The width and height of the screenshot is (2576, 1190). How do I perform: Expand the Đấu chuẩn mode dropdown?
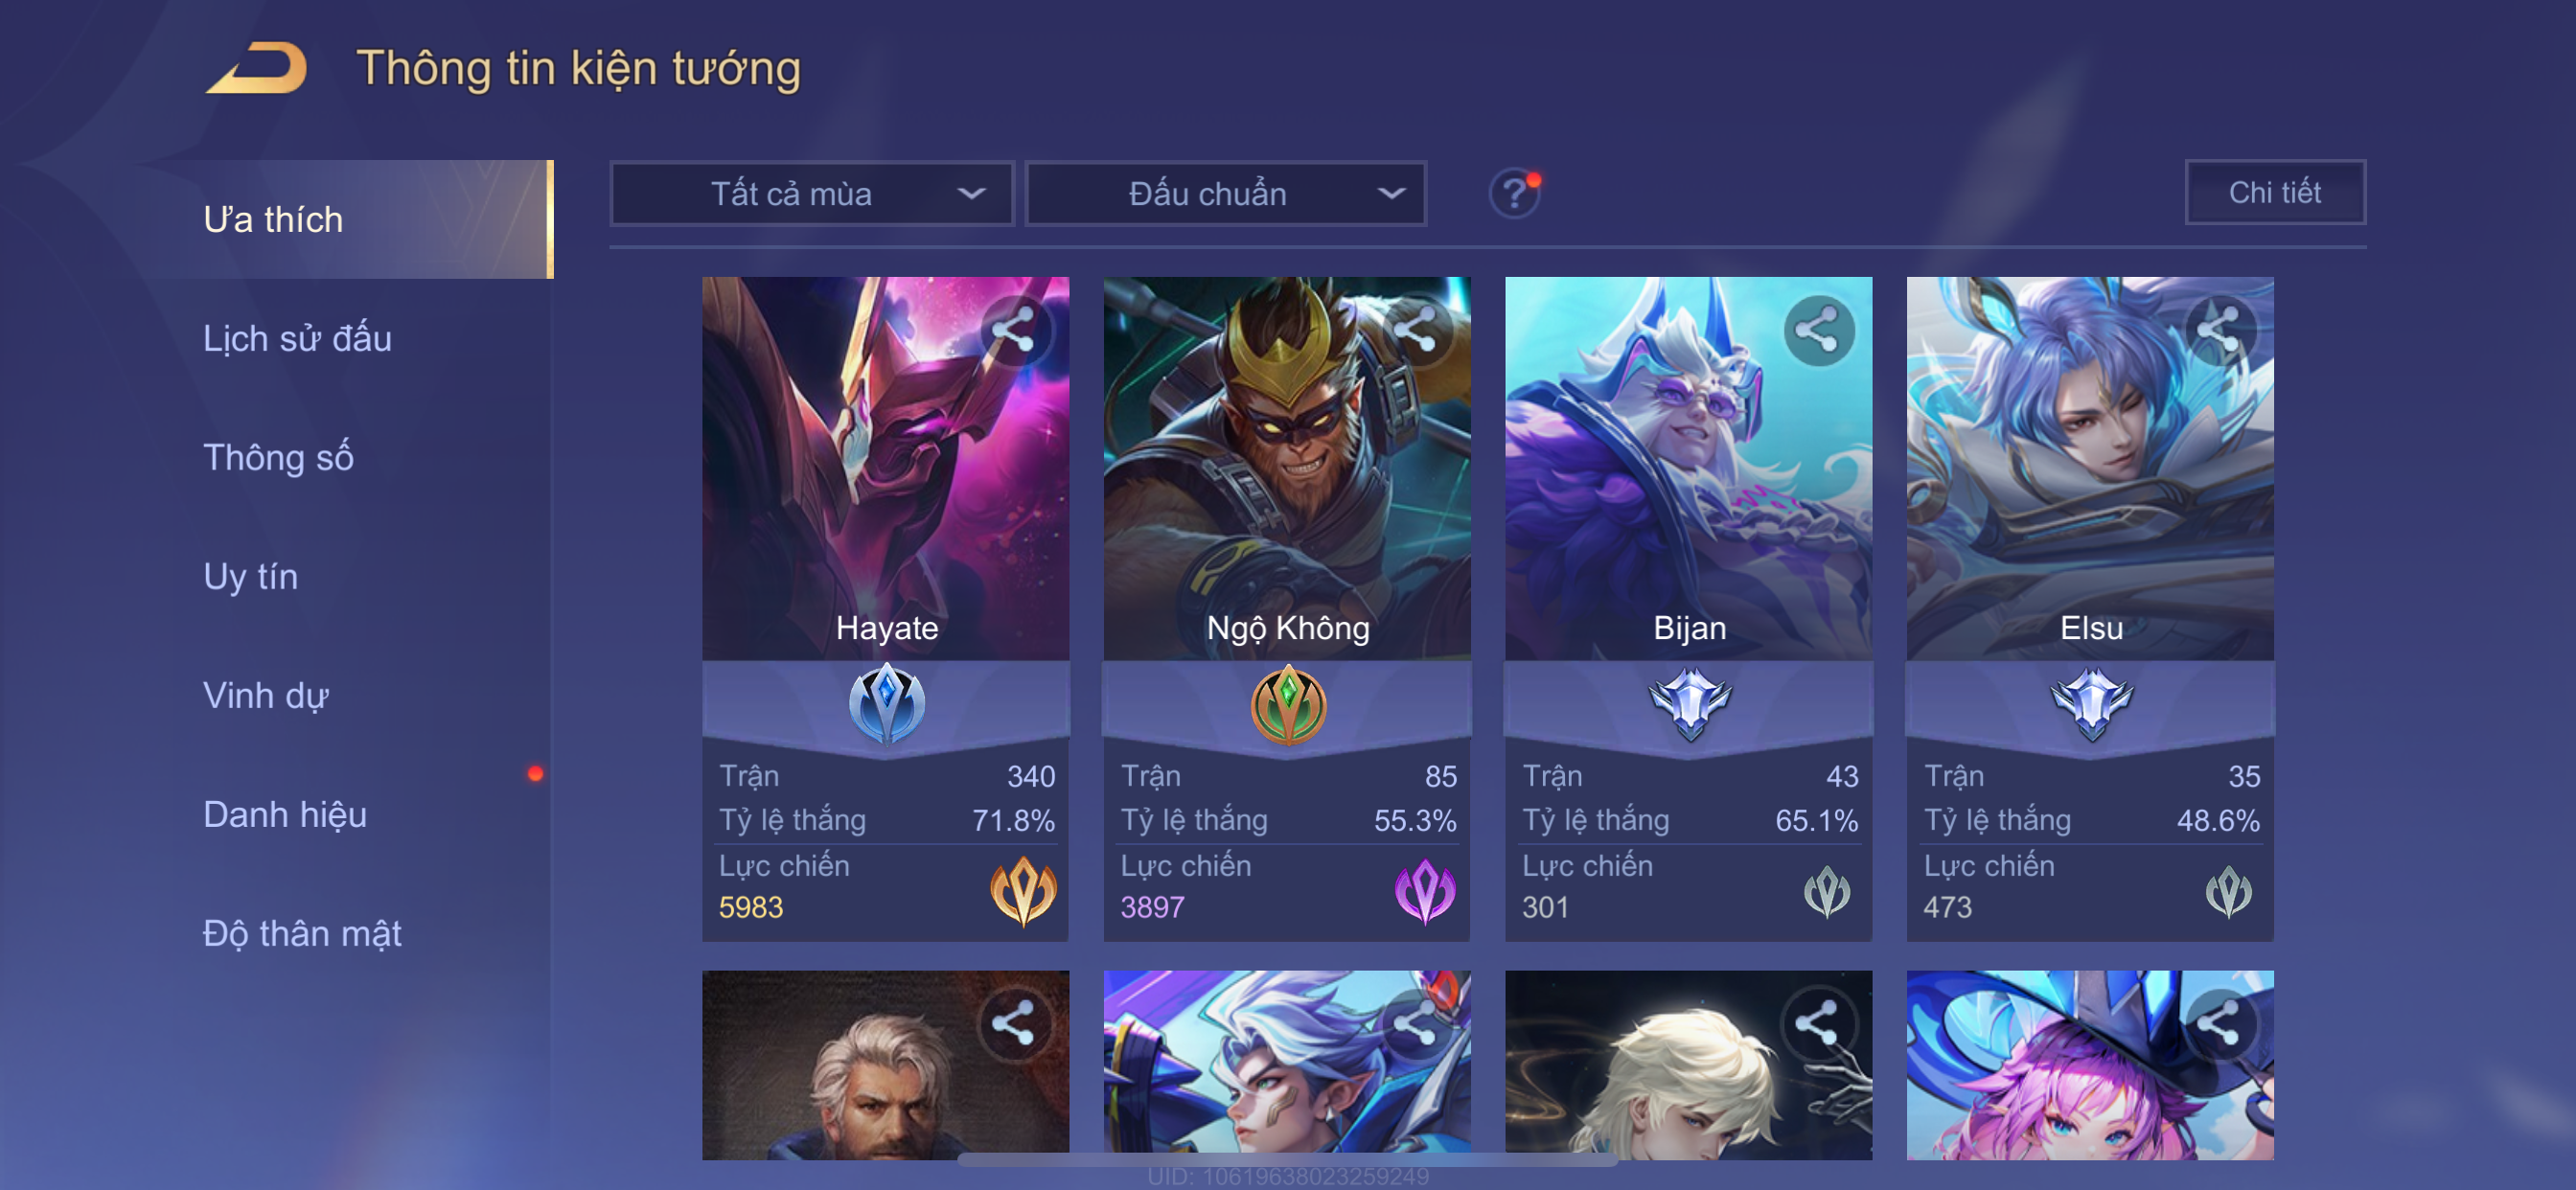(x=1226, y=193)
